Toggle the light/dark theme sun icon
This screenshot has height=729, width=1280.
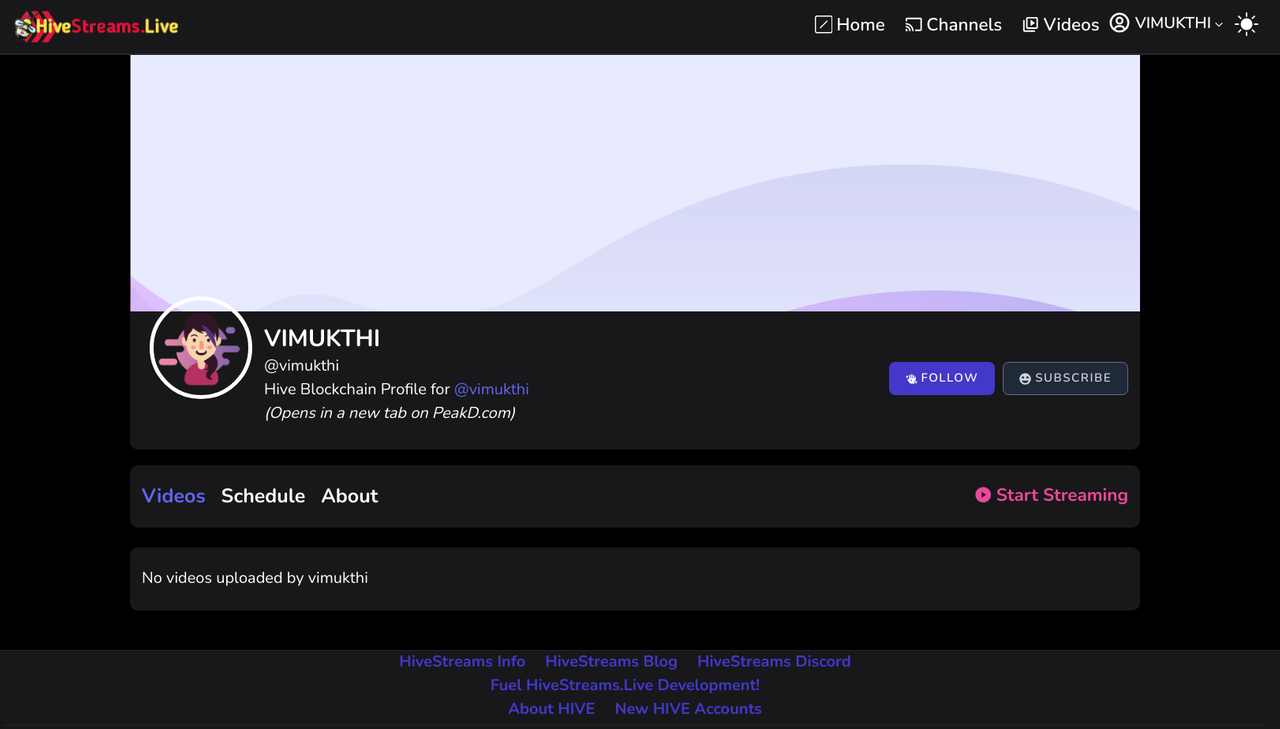pyautogui.click(x=1247, y=24)
